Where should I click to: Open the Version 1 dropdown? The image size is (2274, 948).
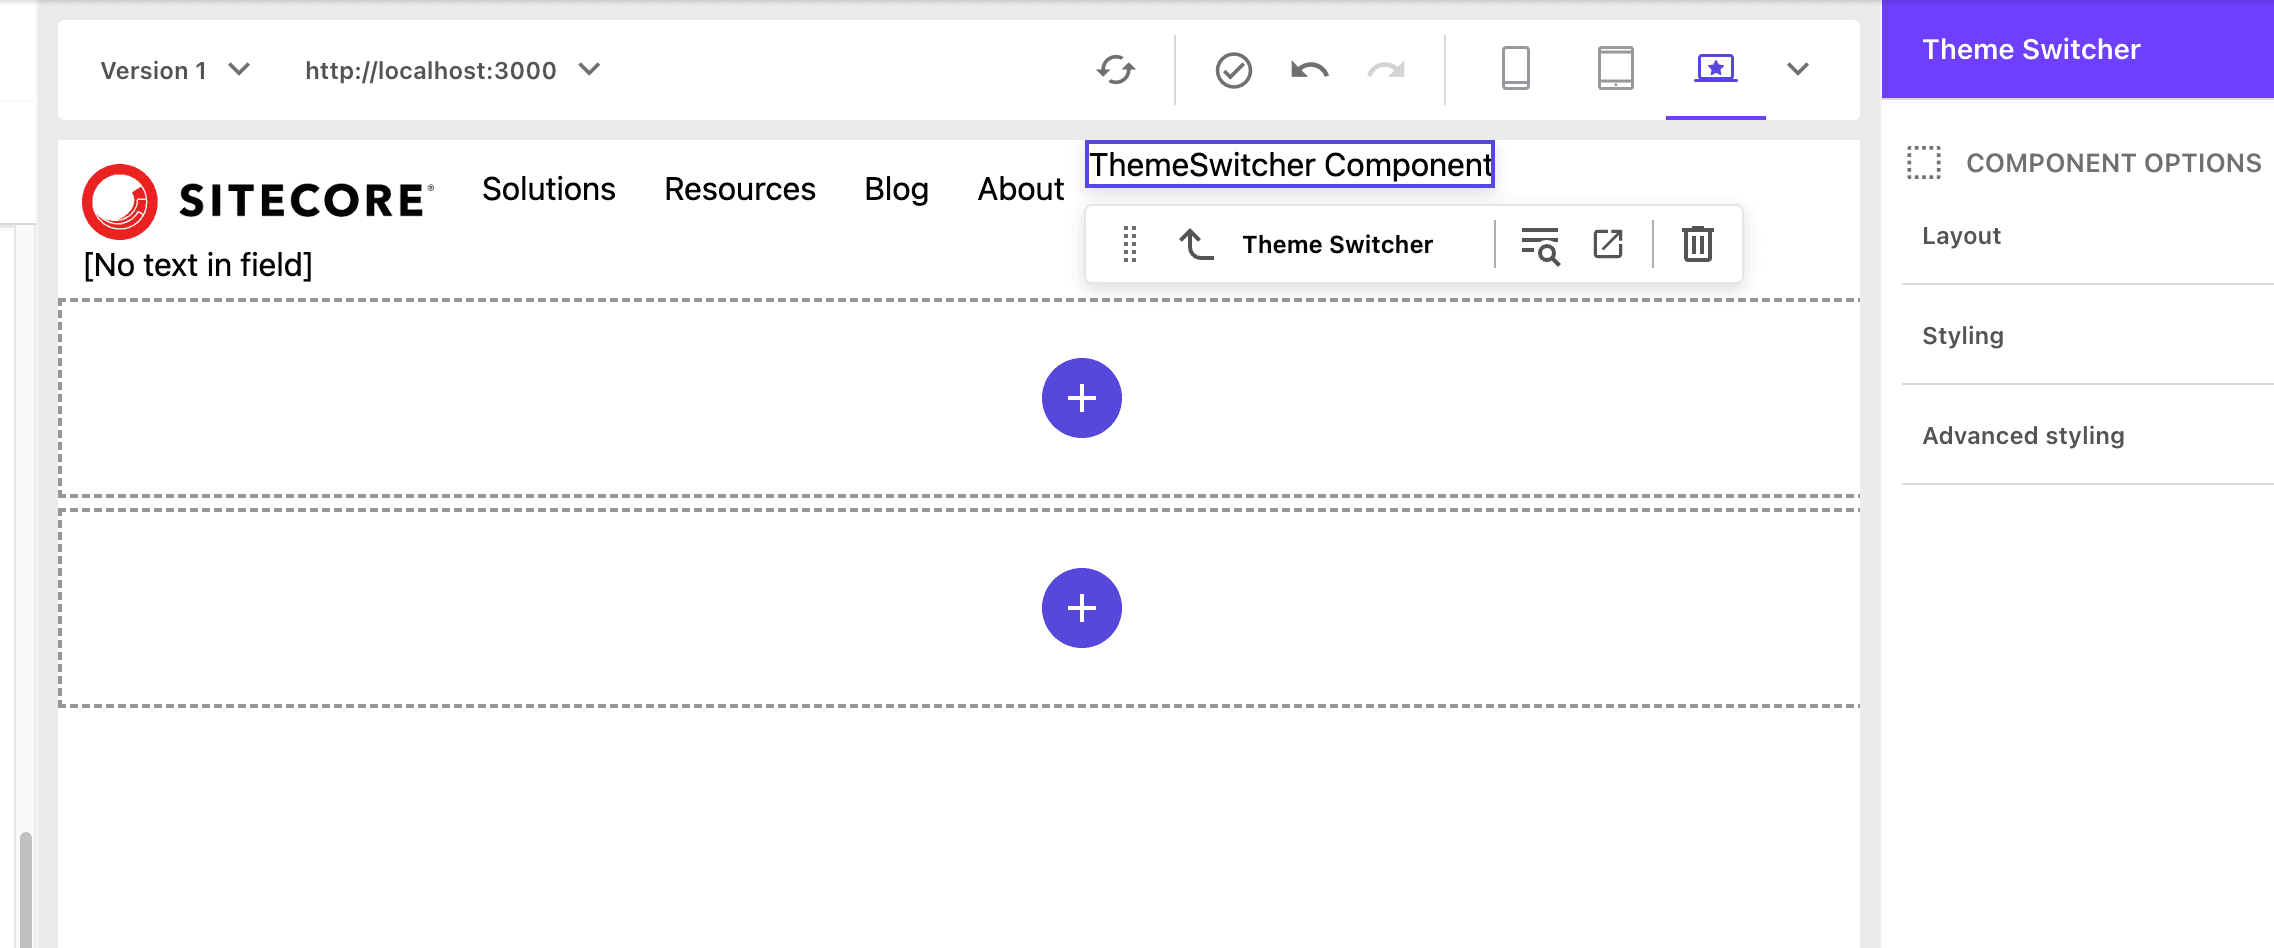pyautogui.click(x=175, y=70)
